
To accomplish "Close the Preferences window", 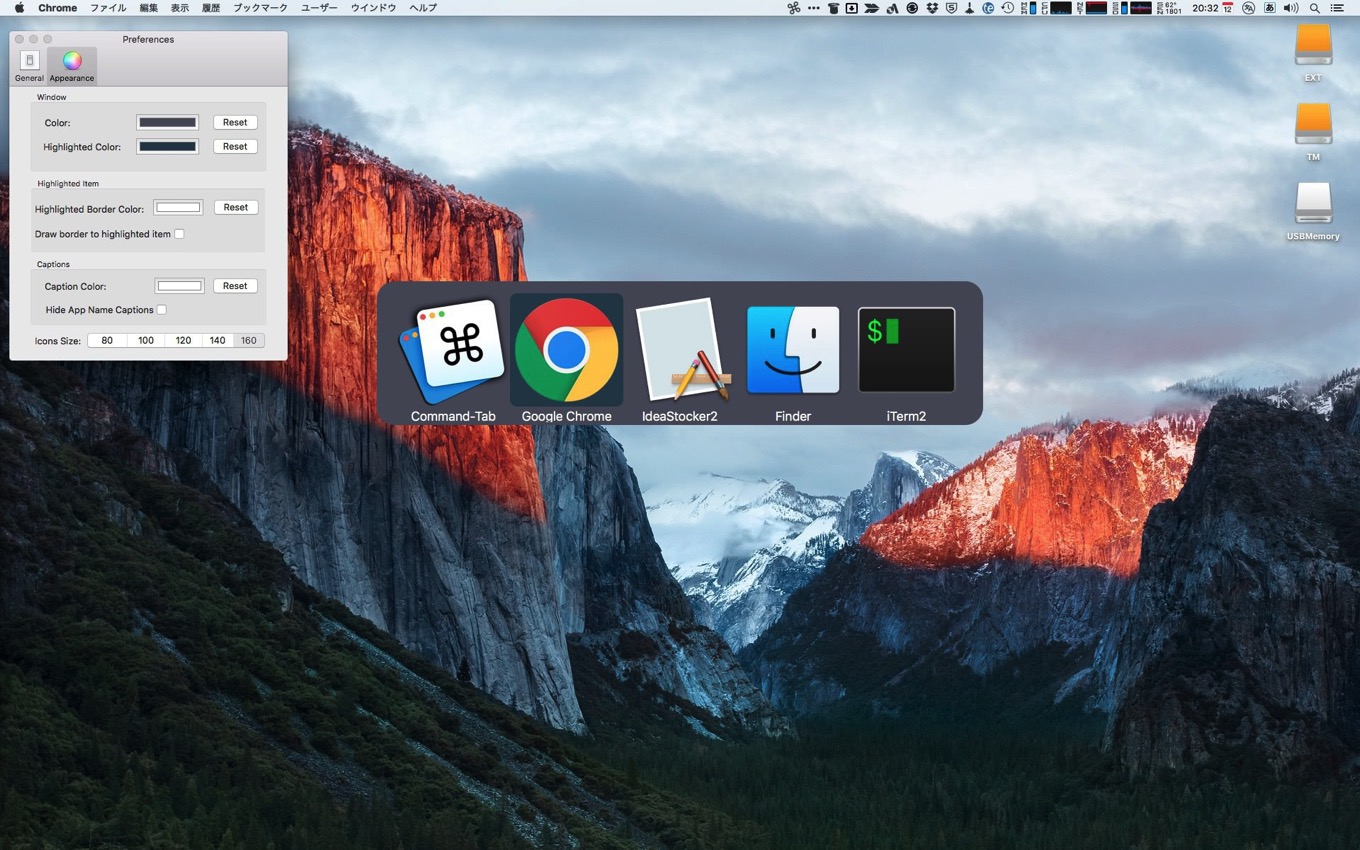I will [19, 39].
